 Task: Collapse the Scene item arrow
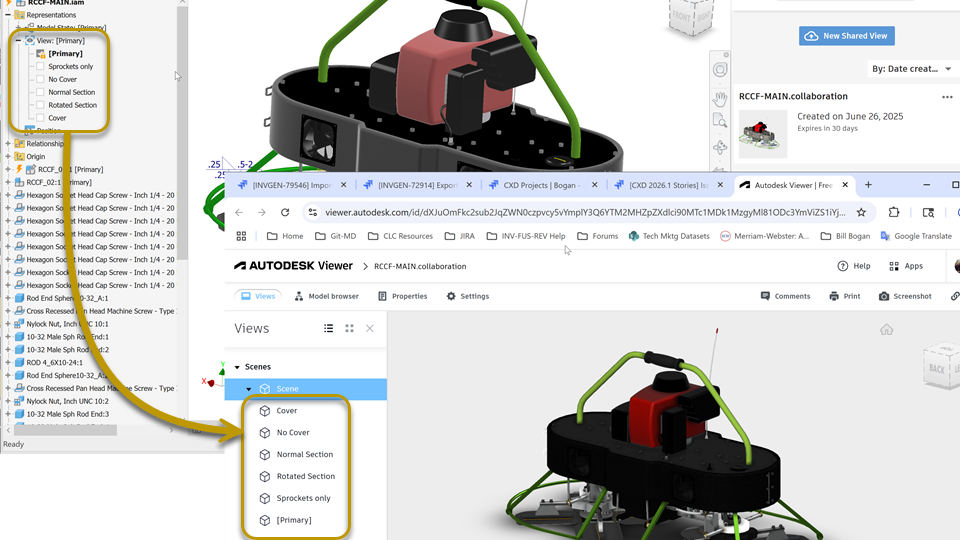coord(249,389)
